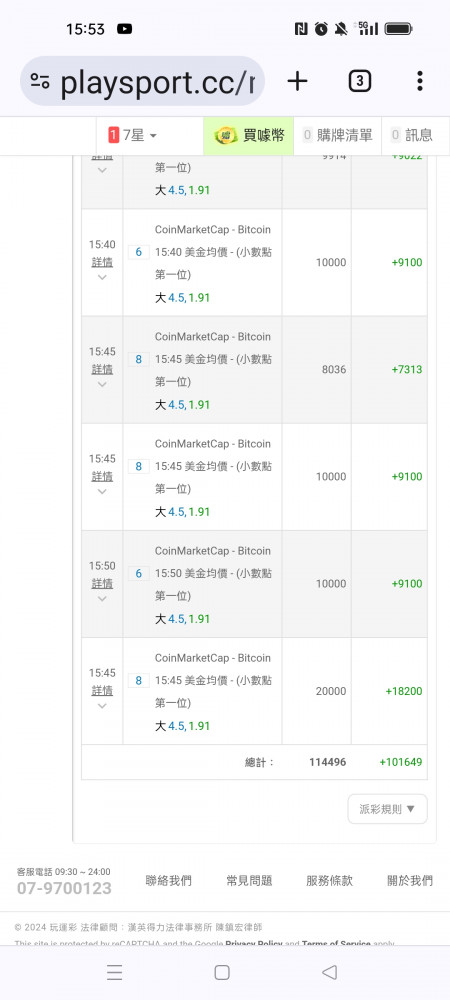
Task: Tap Android home square button
Action: (x=222, y=972)
